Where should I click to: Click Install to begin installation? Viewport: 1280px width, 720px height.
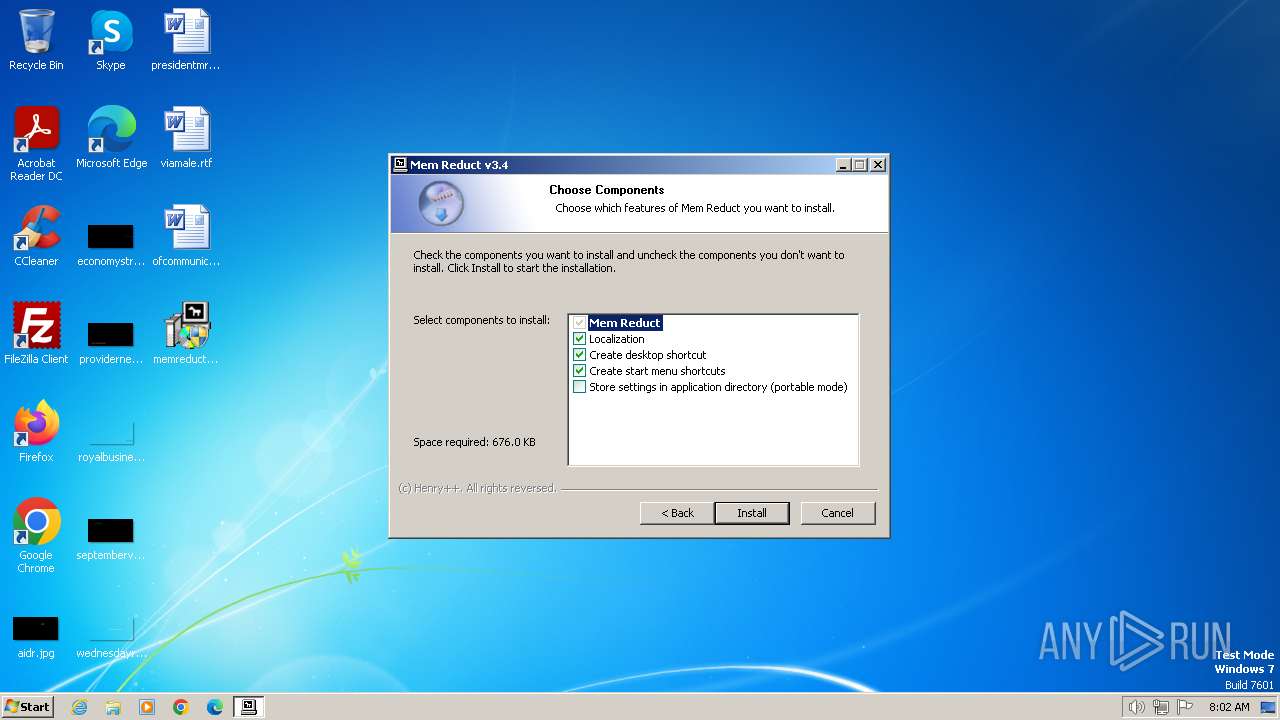752,513
